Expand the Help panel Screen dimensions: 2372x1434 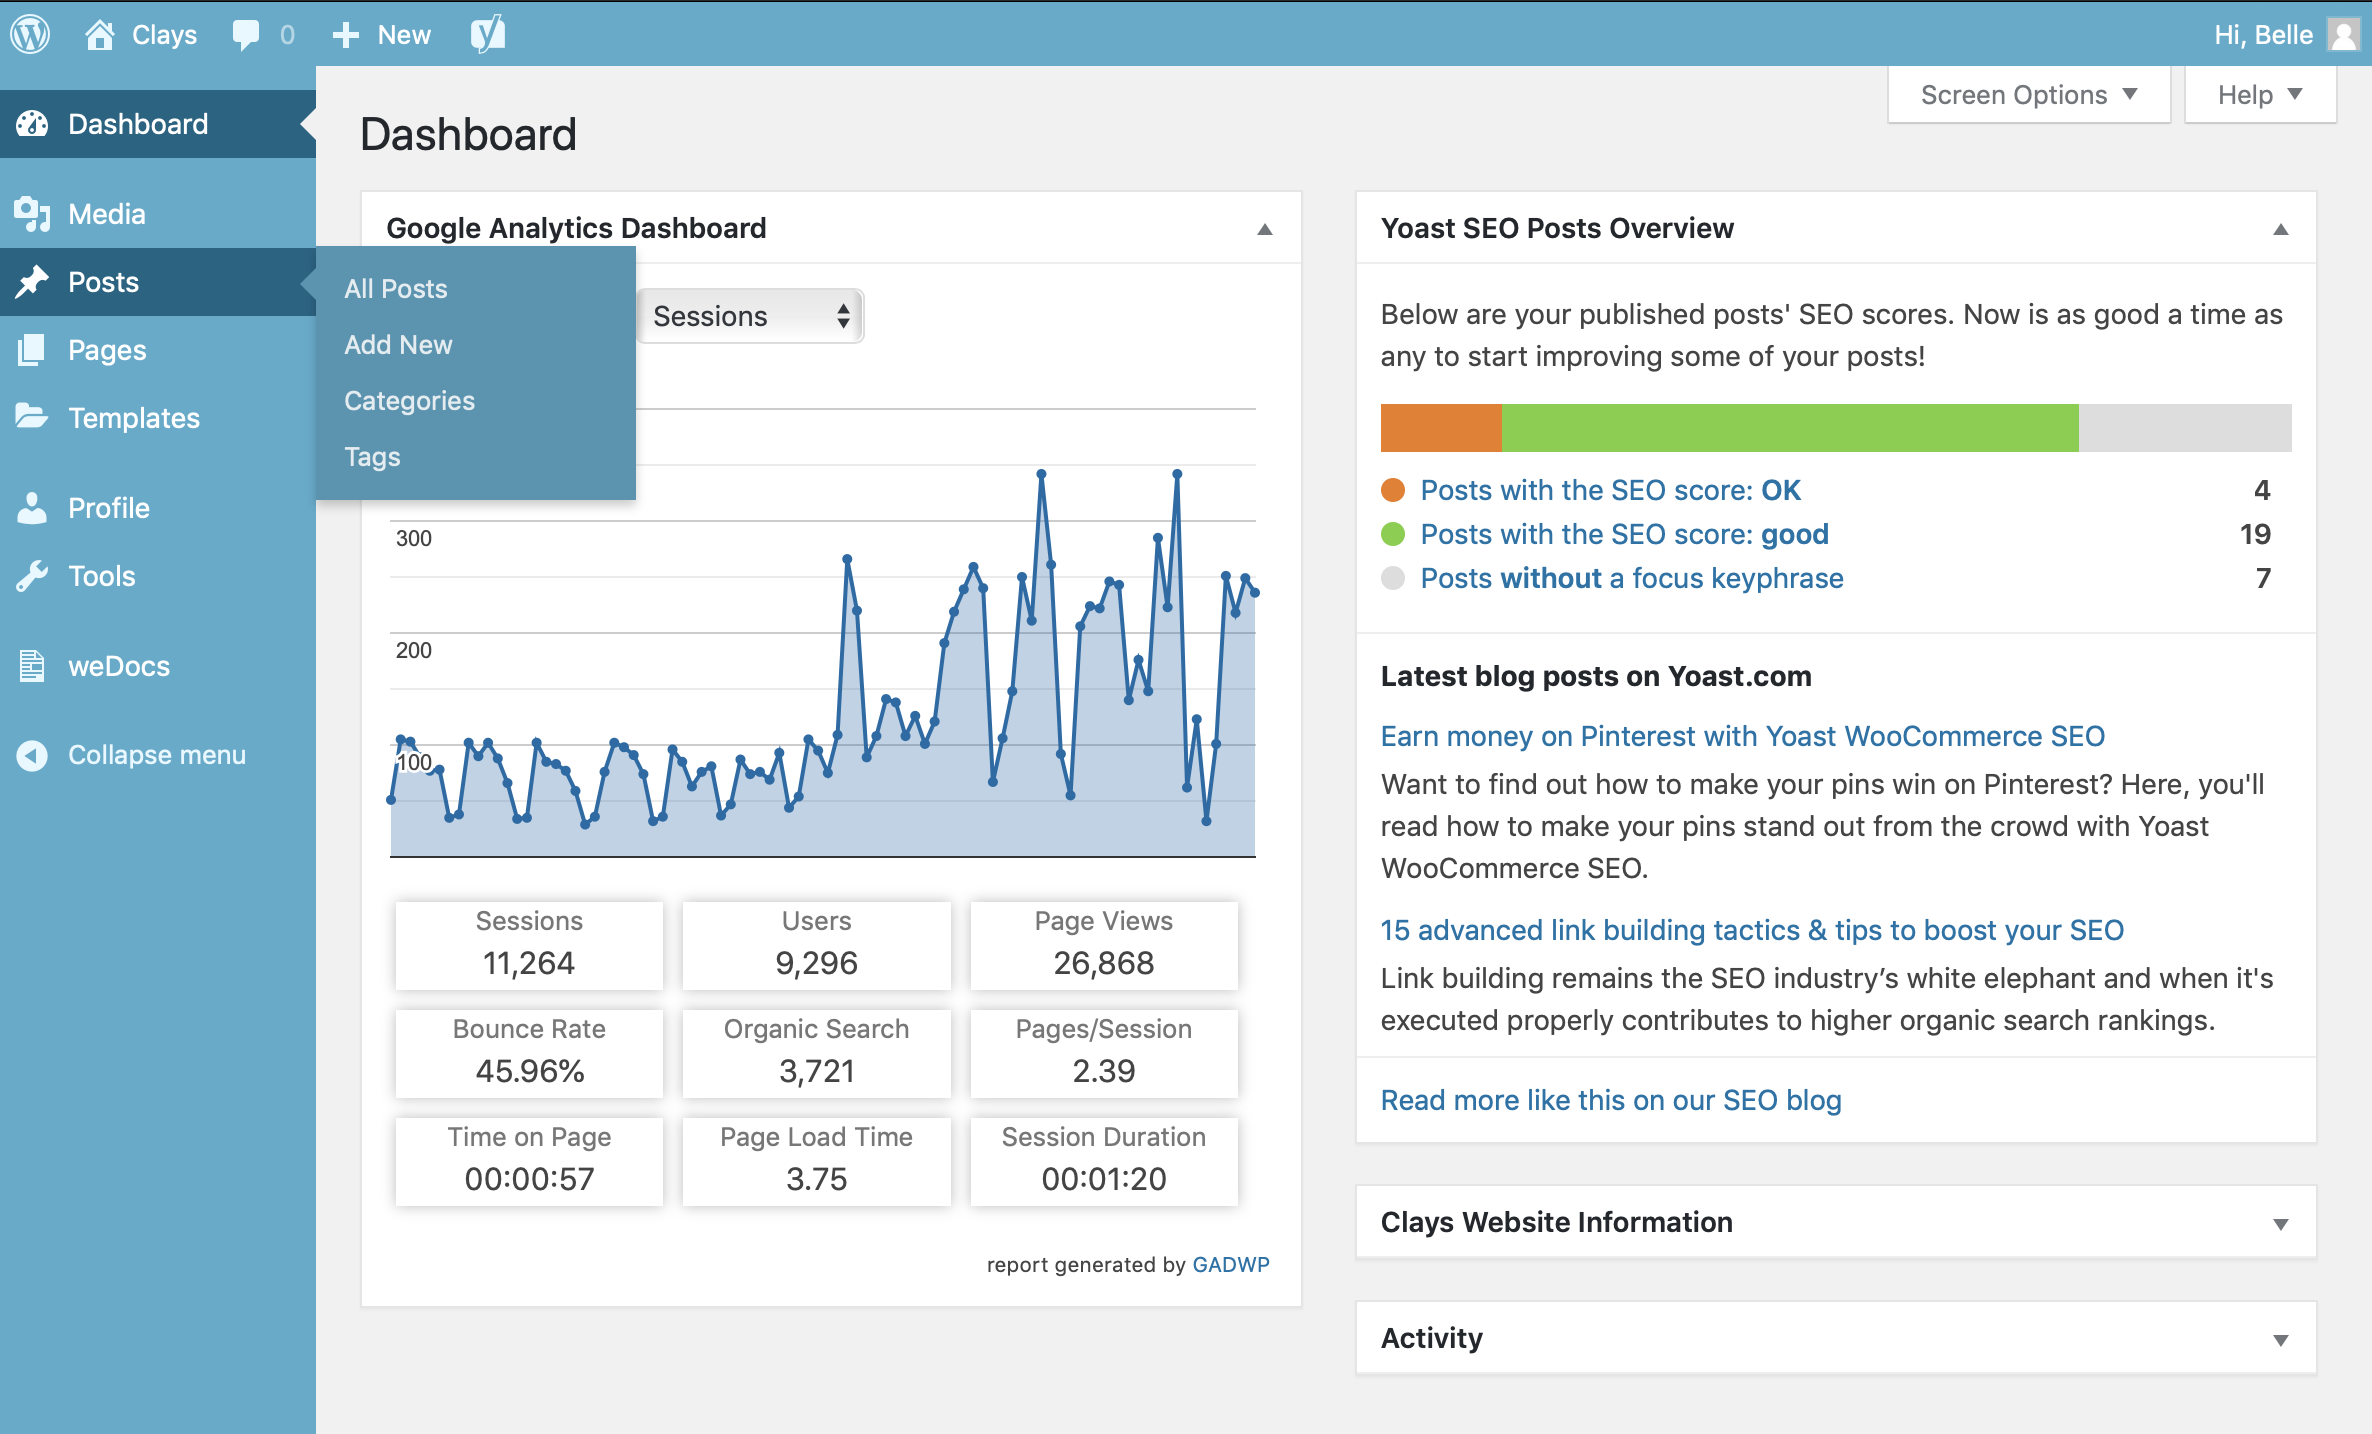[2260, 95]
